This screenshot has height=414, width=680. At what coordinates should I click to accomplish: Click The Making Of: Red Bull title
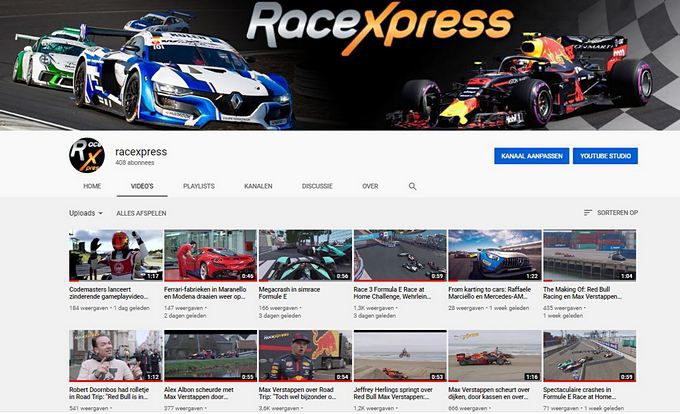click(588, 291)
